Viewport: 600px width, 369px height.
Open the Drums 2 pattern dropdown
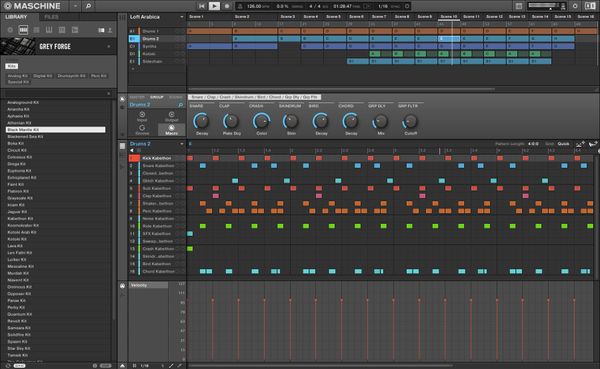coord(181,144)
